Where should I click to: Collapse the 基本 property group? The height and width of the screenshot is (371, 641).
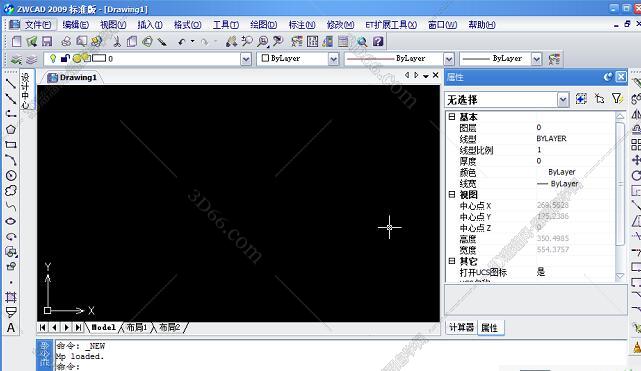(x=452, y=116)
